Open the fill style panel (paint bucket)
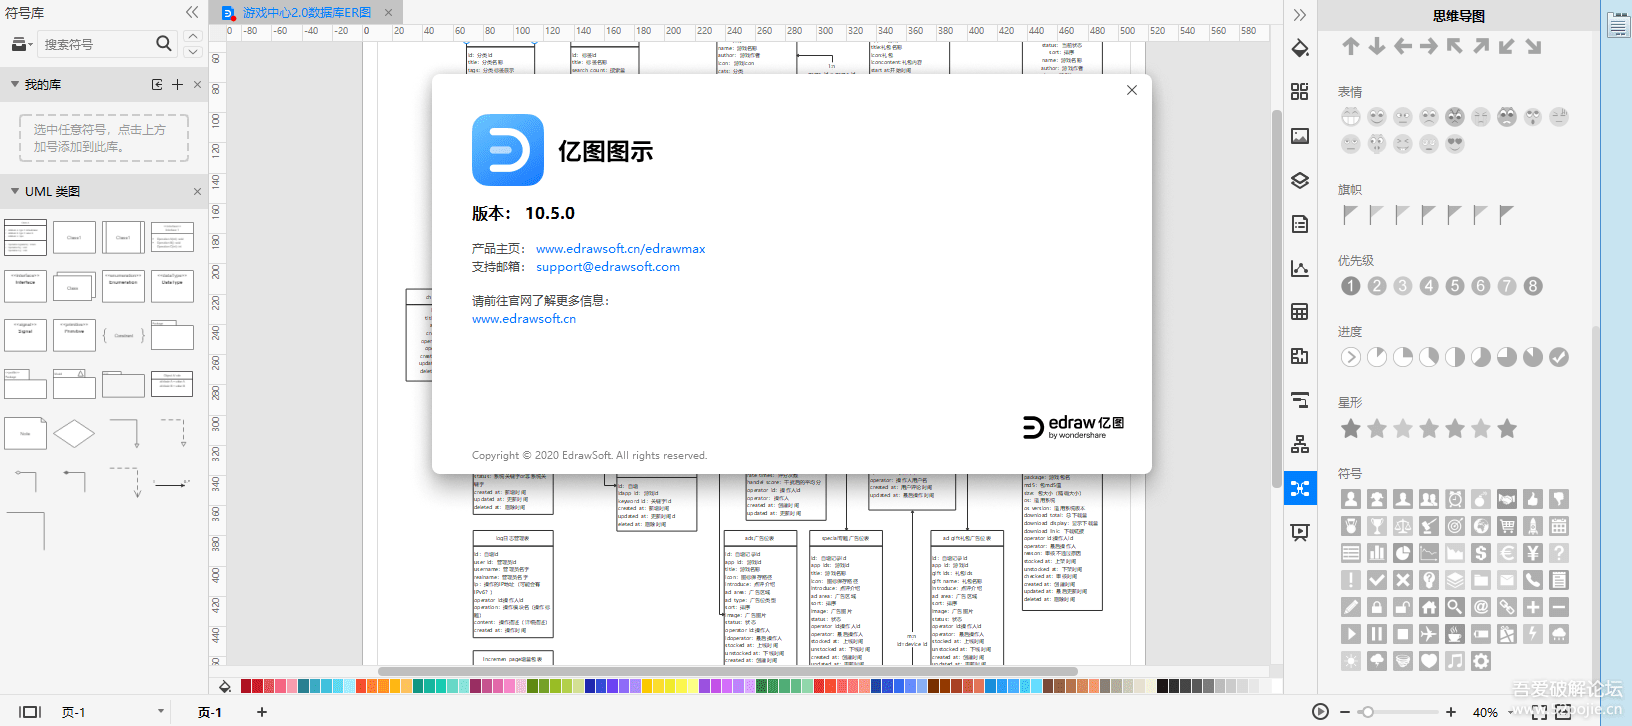Viewport: 1632px width, 726px height. (1300, 48)
